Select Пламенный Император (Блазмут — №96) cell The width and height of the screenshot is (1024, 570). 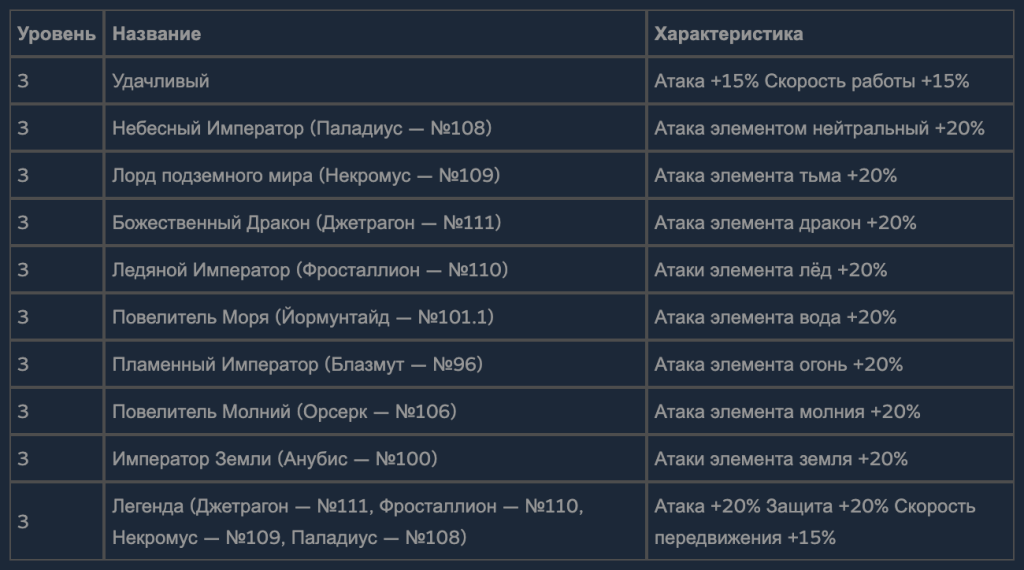coord(375,364)
